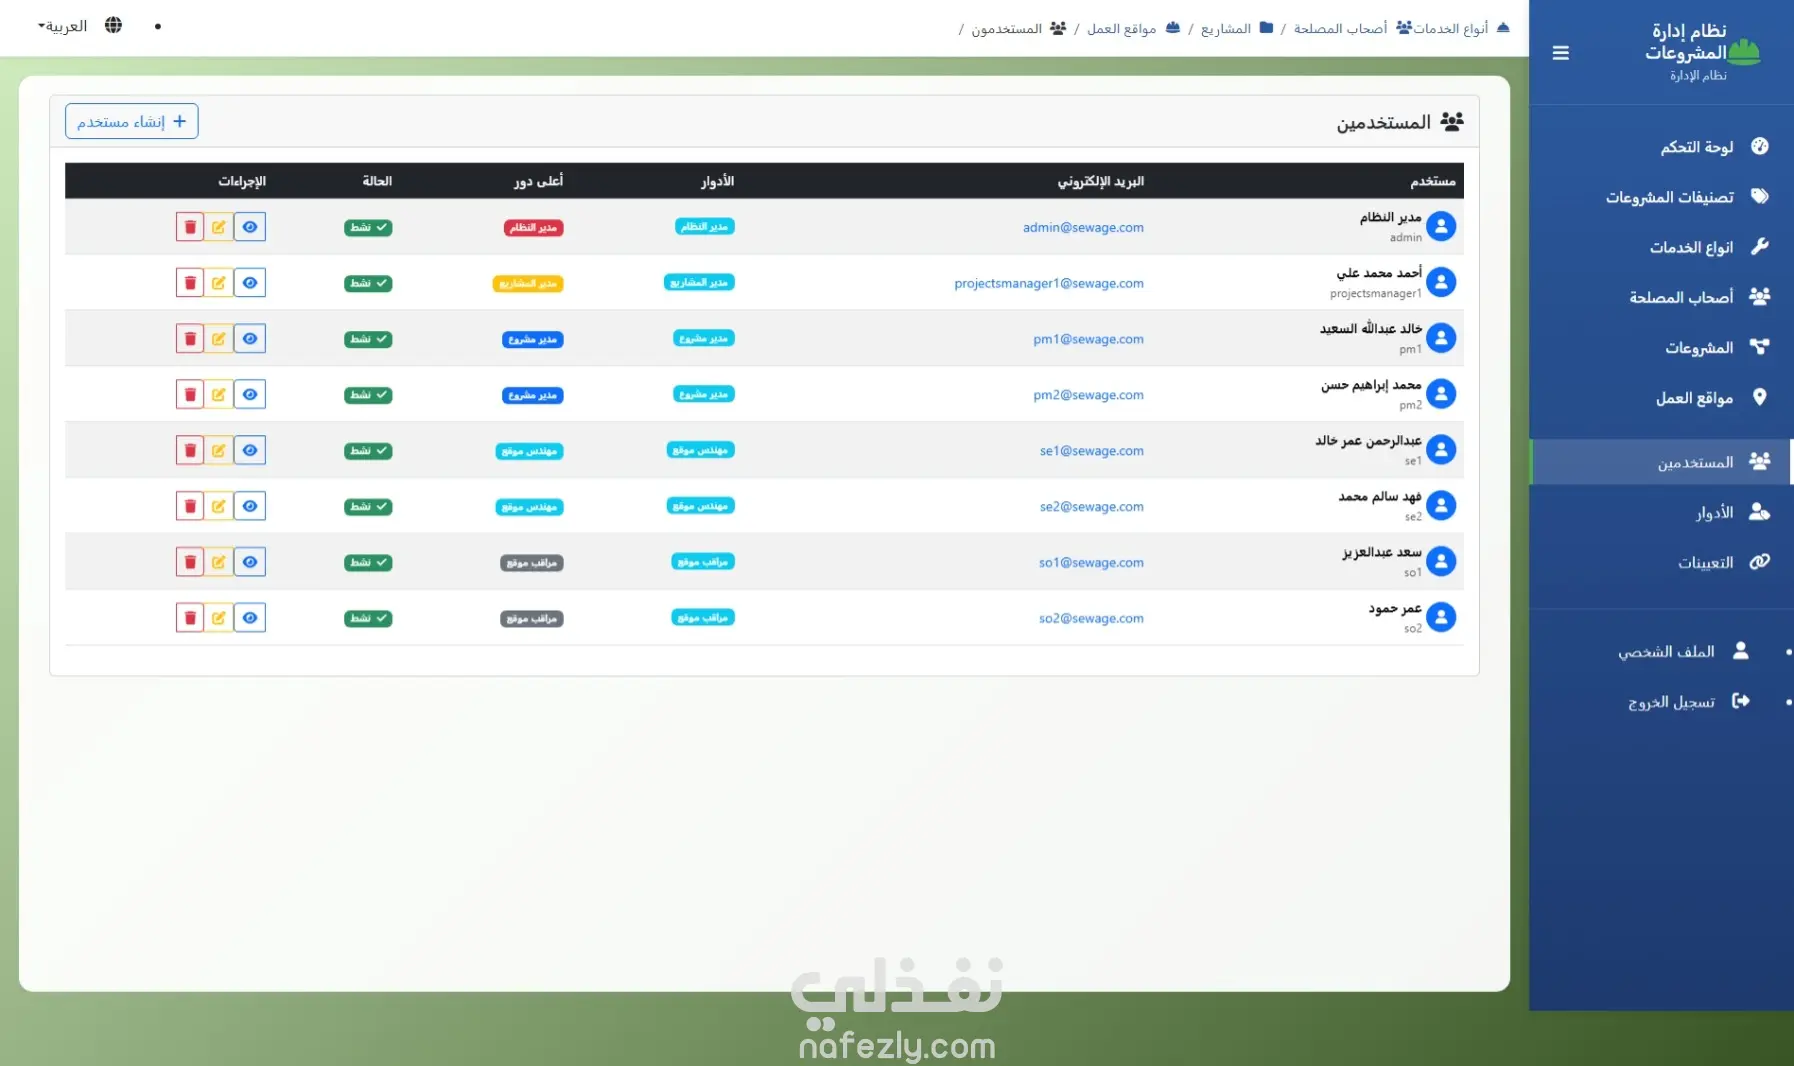Image resolution: width=1794 pixels, height=1066 pixels.
Task: View details for se1@sewage.com user
Action: click(250, 451)
